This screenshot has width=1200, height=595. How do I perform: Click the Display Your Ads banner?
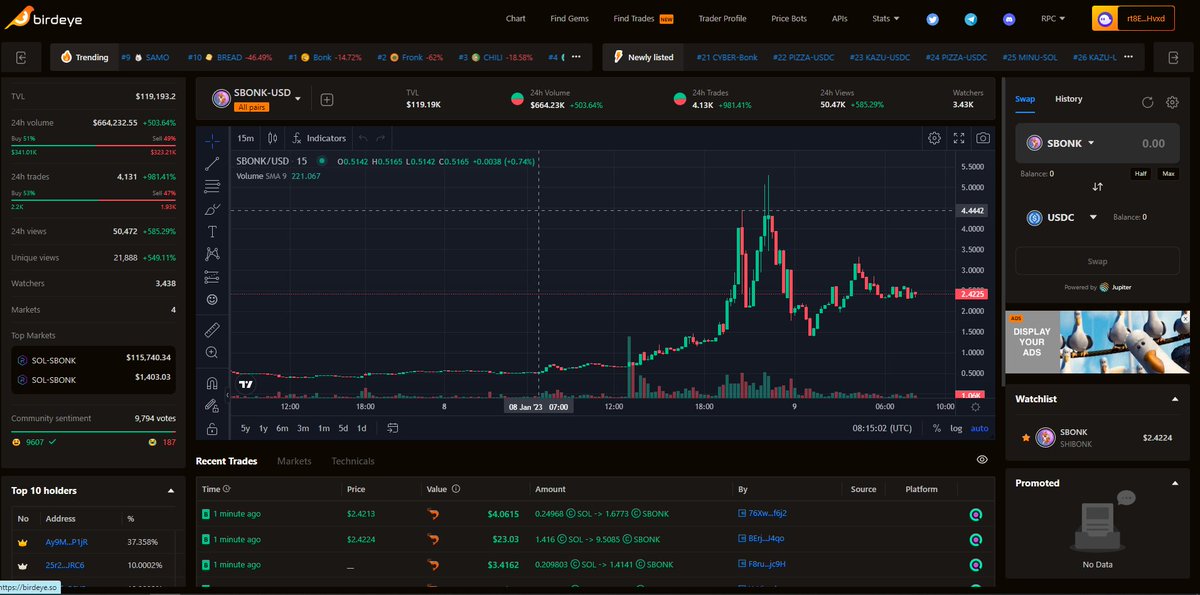1097,341
